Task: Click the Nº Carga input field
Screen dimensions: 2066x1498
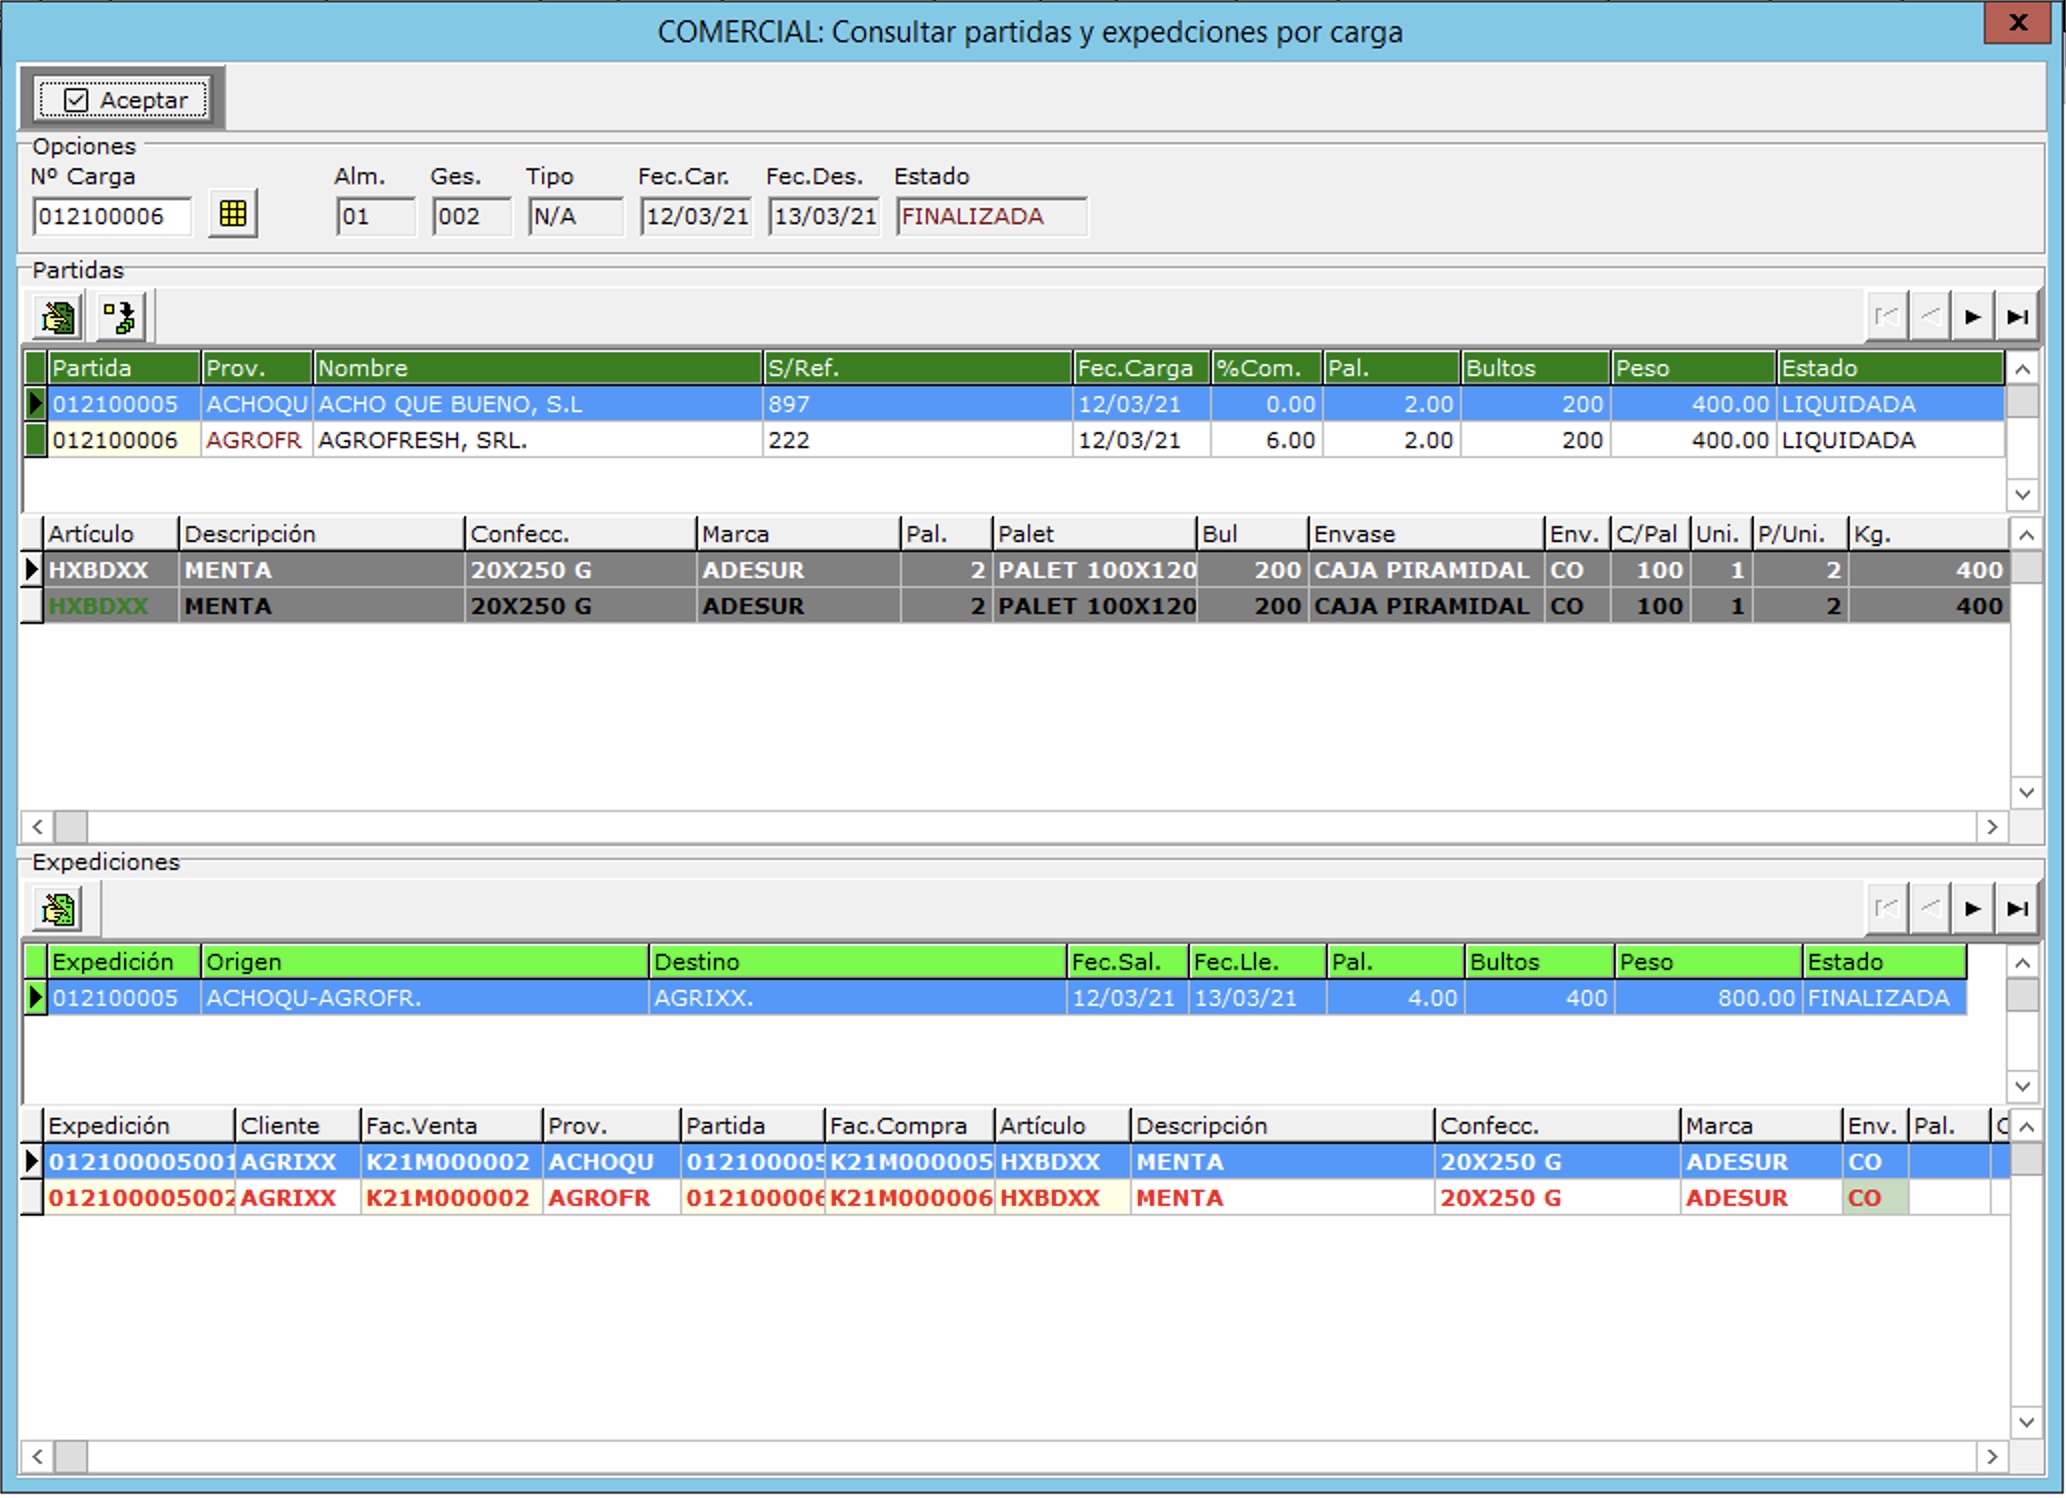Action: 112,216
